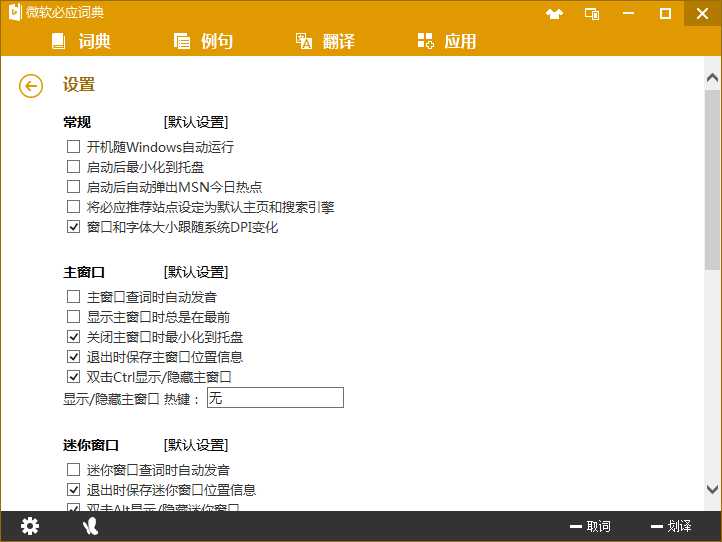Viewport: 722px width, 542px height.
Task: Go back using the circled arrow icon
Action: [31, 86]
